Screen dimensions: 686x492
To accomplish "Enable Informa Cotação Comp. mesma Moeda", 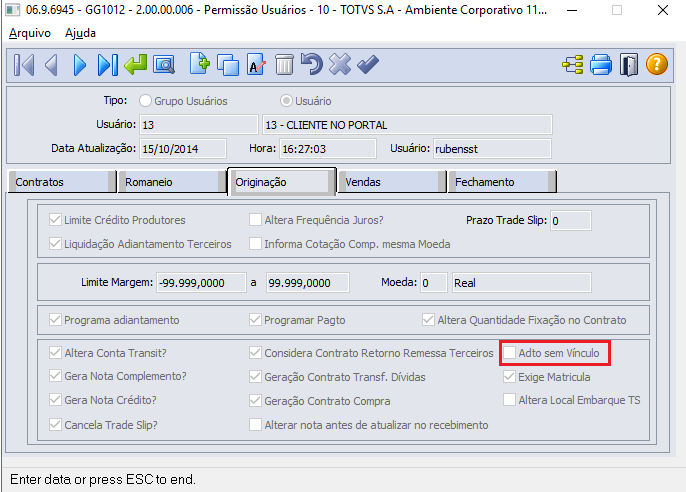I will pyautogui.click(x=255, y=244).
